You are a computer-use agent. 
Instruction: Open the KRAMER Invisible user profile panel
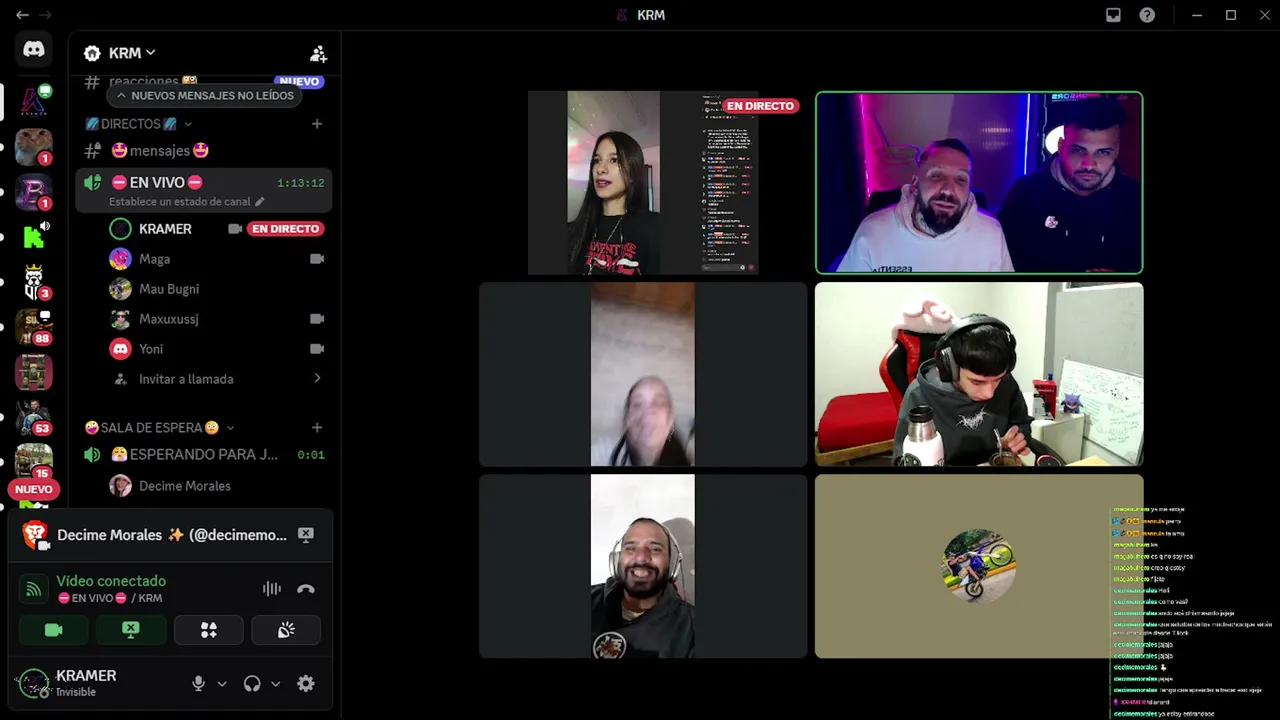tap(98, 684)
